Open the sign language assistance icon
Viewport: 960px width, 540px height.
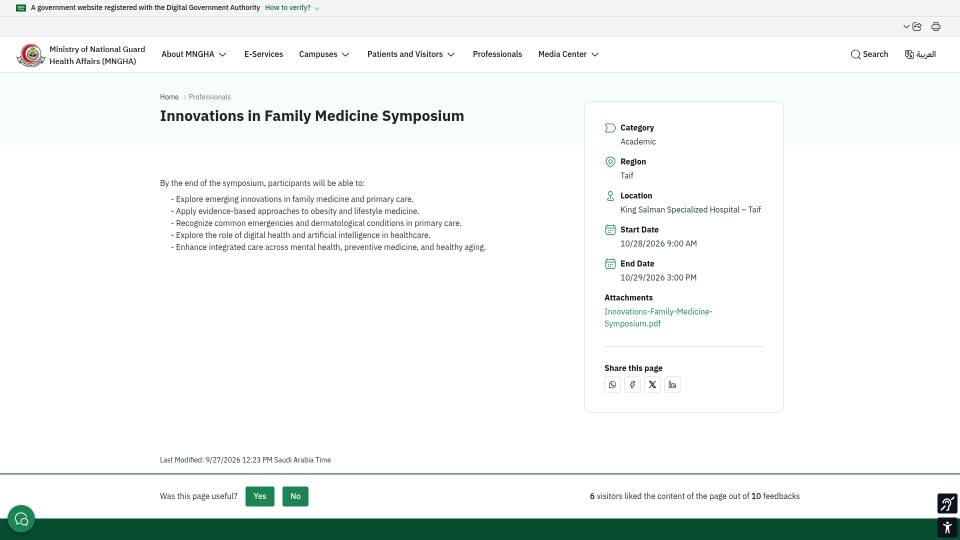pyautogui.click(x=947, y=503)
